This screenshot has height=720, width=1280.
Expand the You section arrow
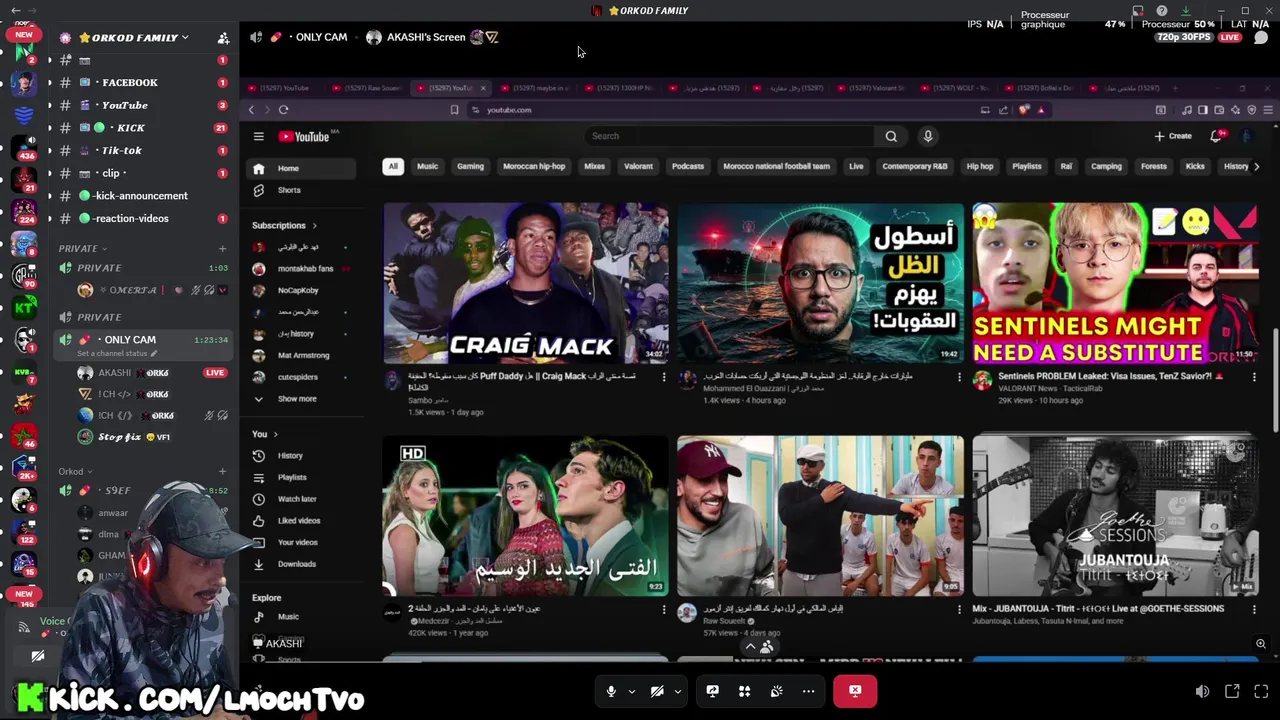pyautogui.click(x=276, y=434)
